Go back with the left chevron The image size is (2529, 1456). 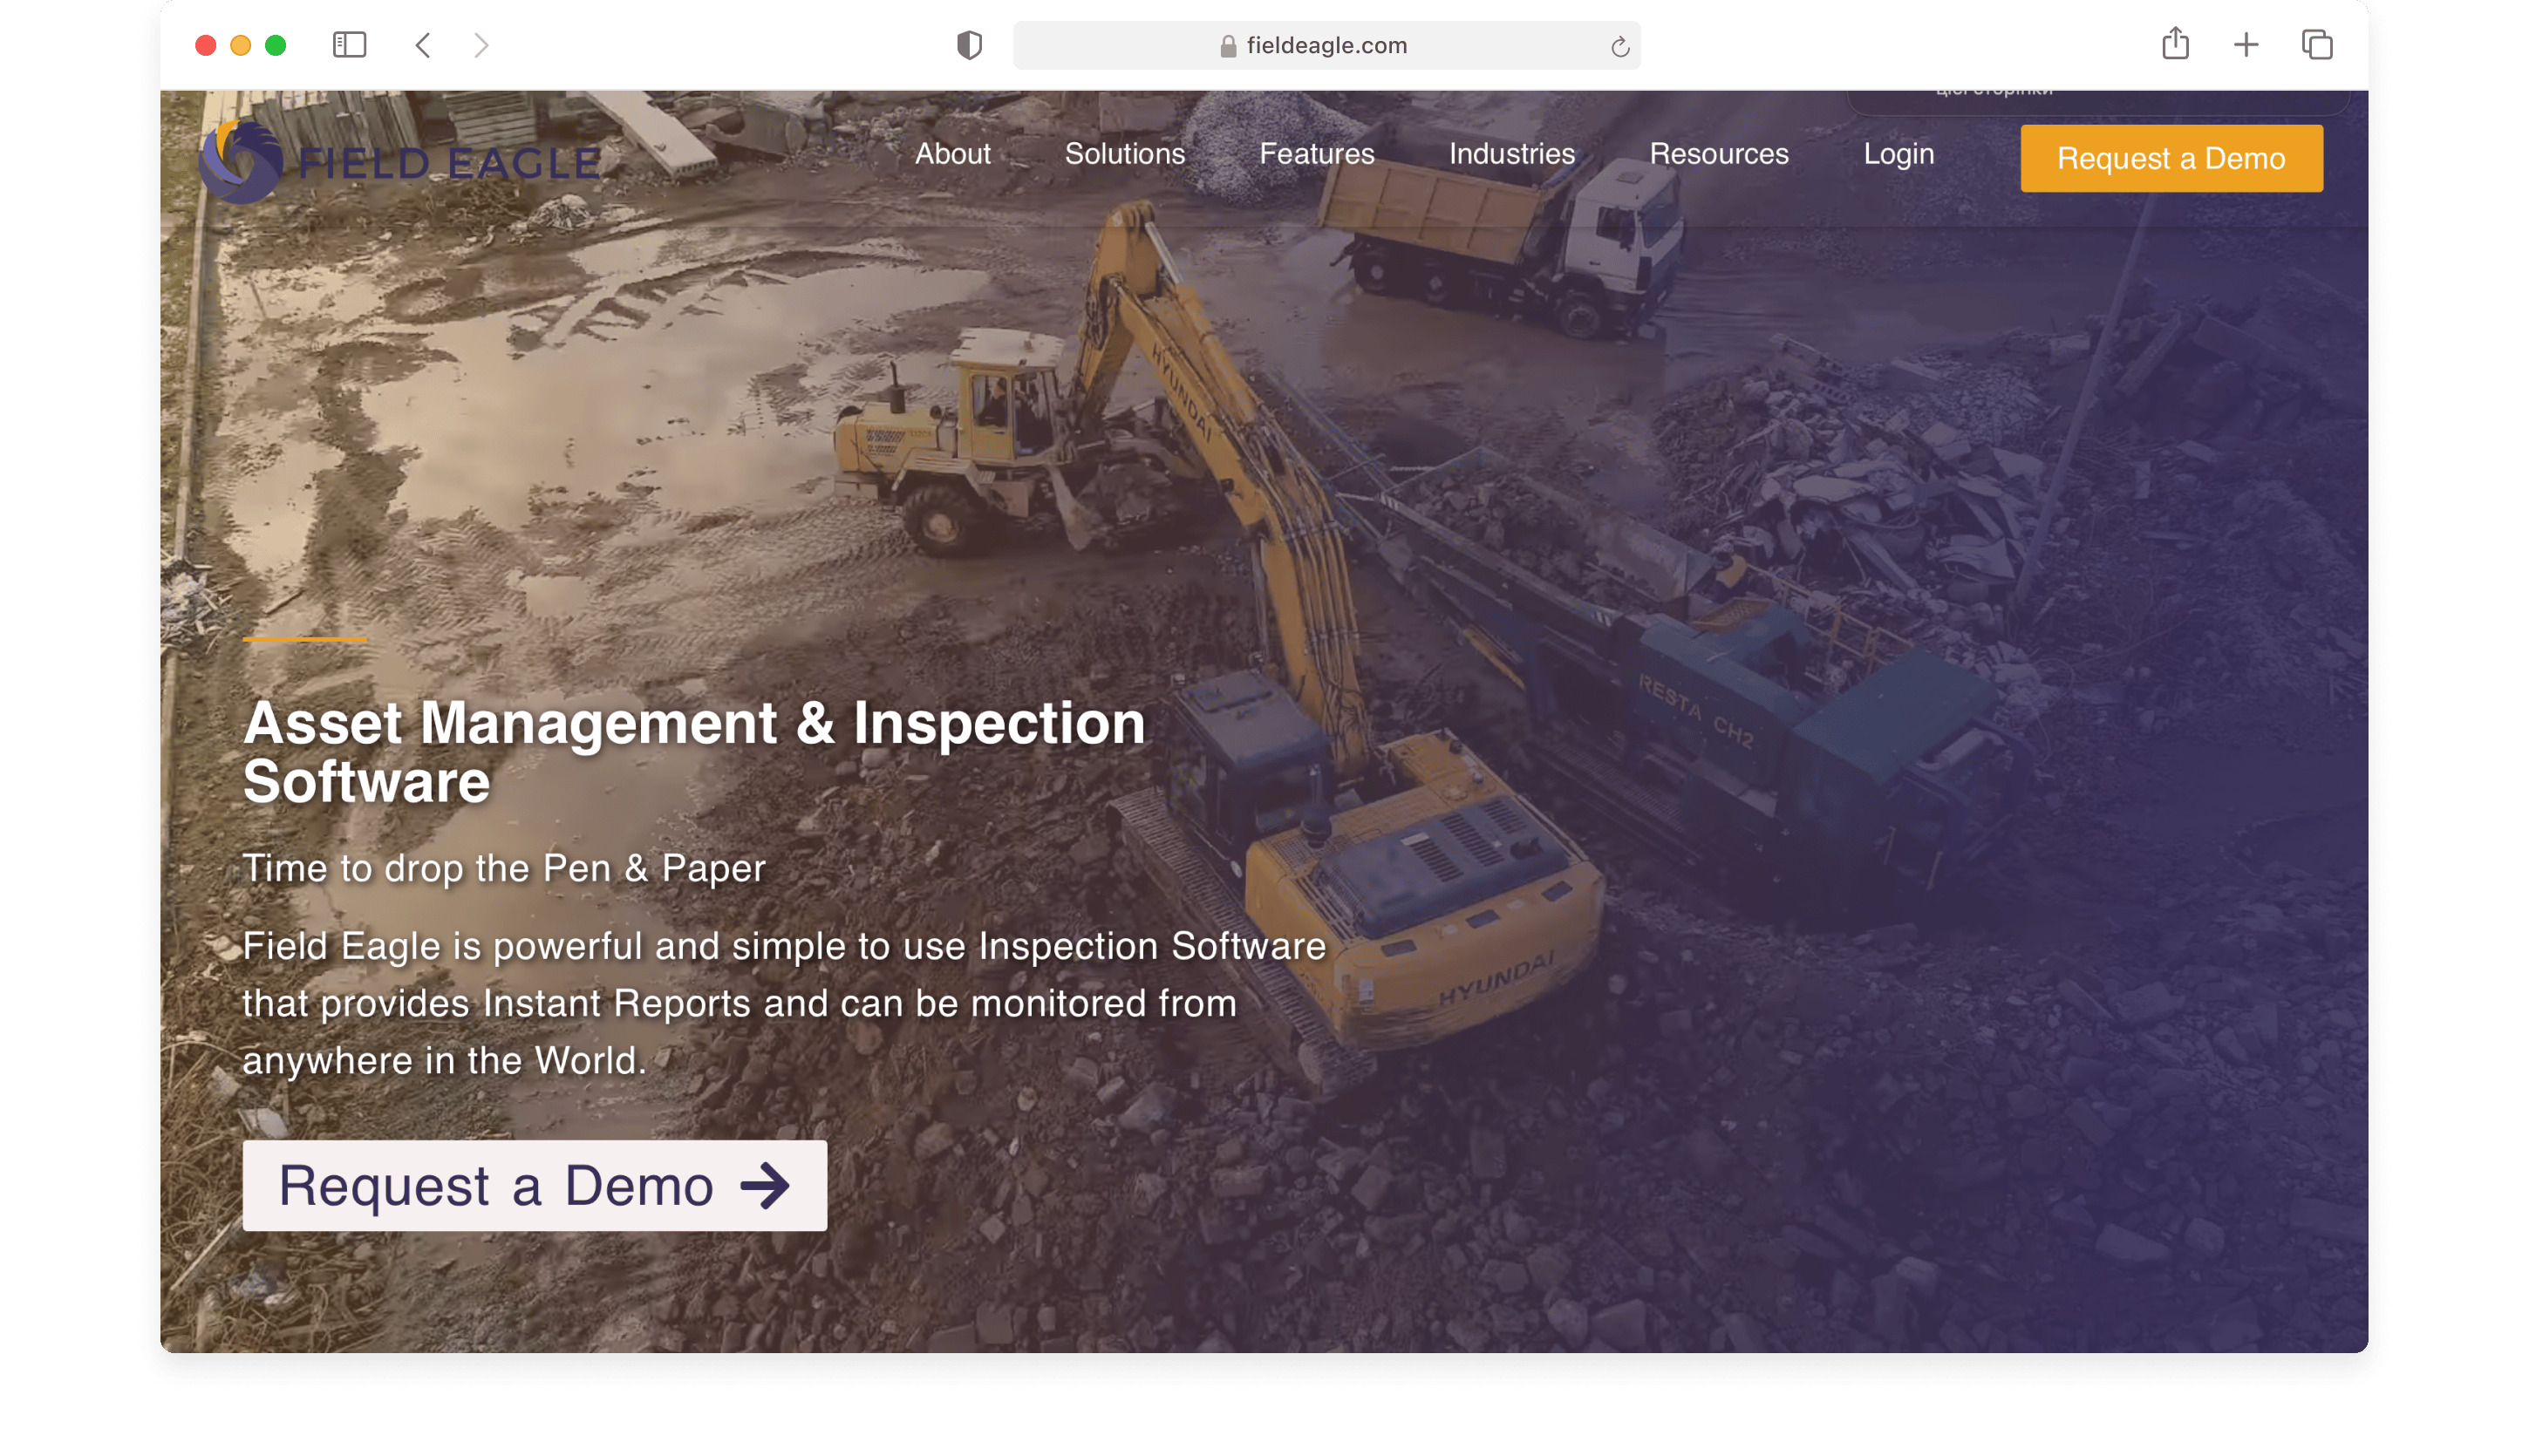(x=423, y=45)
